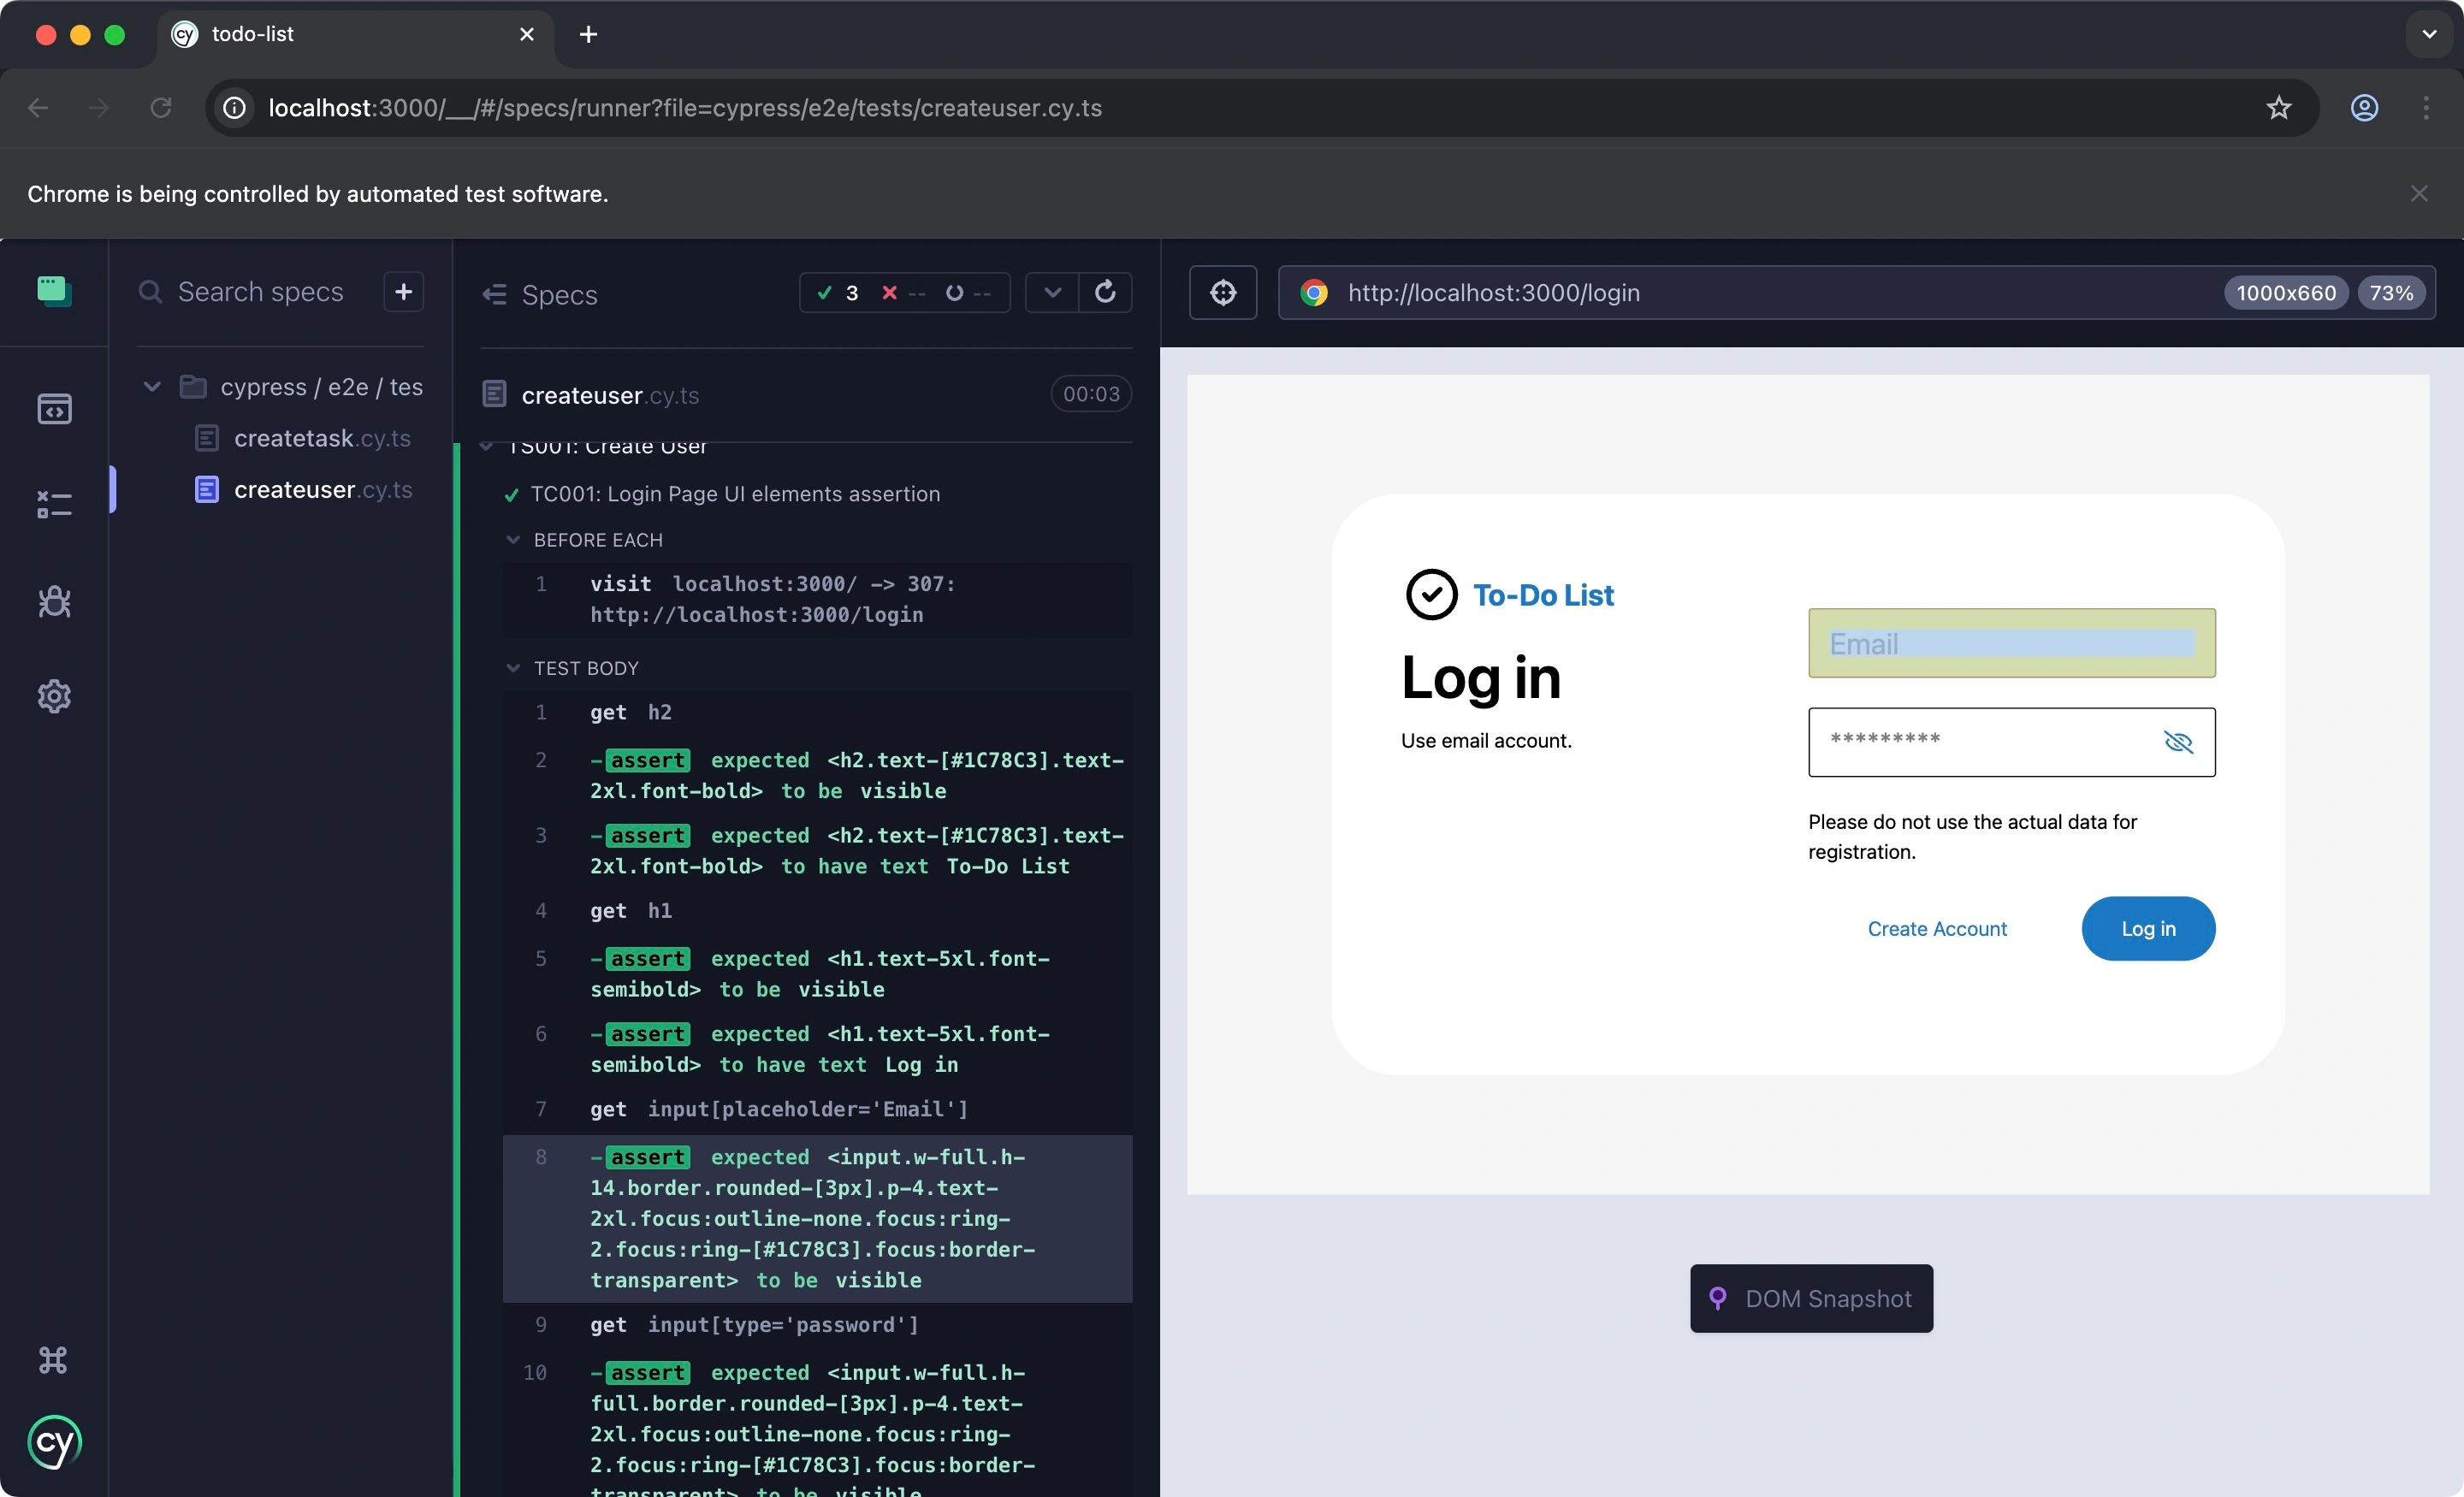Viewport: 2464px width, 1497px height.
Task: Select assert h1 to have text Log in
Action: point(818,1049)
